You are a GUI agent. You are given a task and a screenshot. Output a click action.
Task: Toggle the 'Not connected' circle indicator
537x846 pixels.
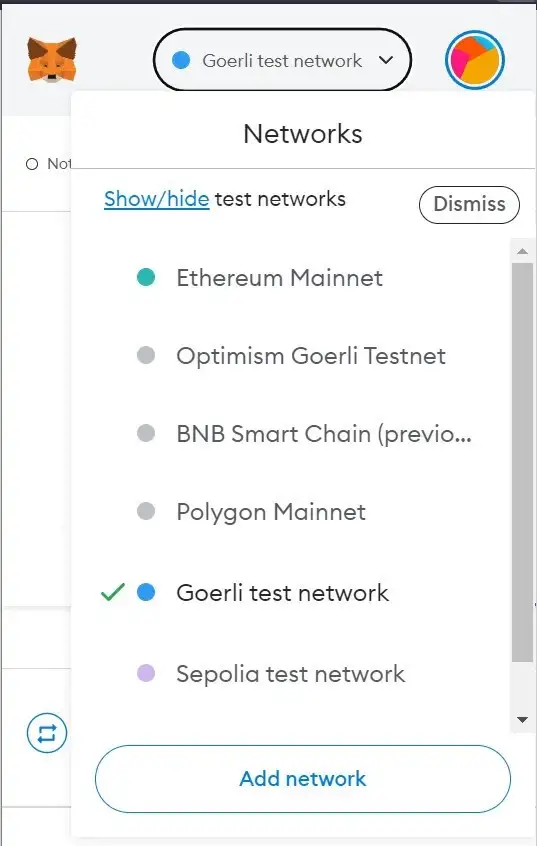(32, 164)
